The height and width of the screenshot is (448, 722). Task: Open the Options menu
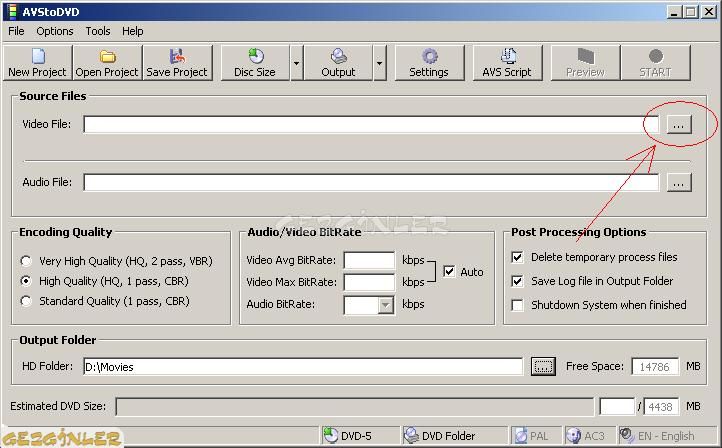point(55,31)
